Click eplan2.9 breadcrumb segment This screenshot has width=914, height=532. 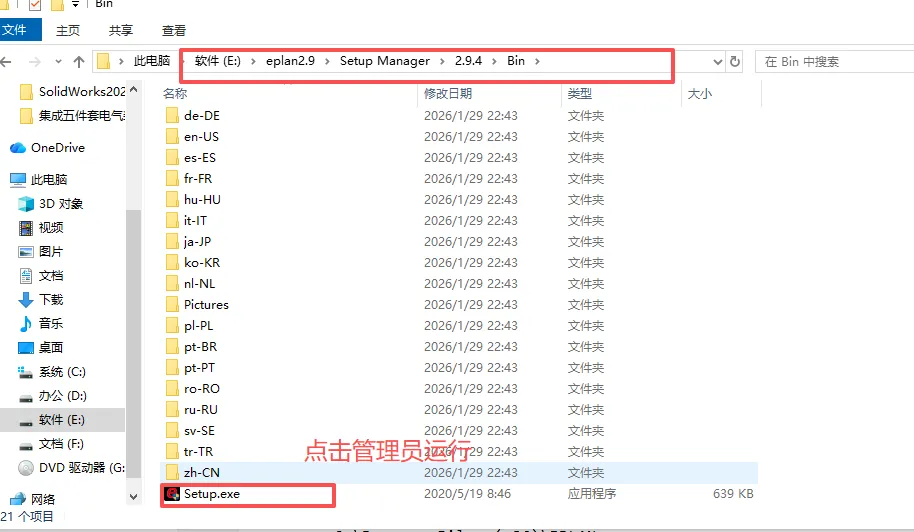tap(290, 61)
